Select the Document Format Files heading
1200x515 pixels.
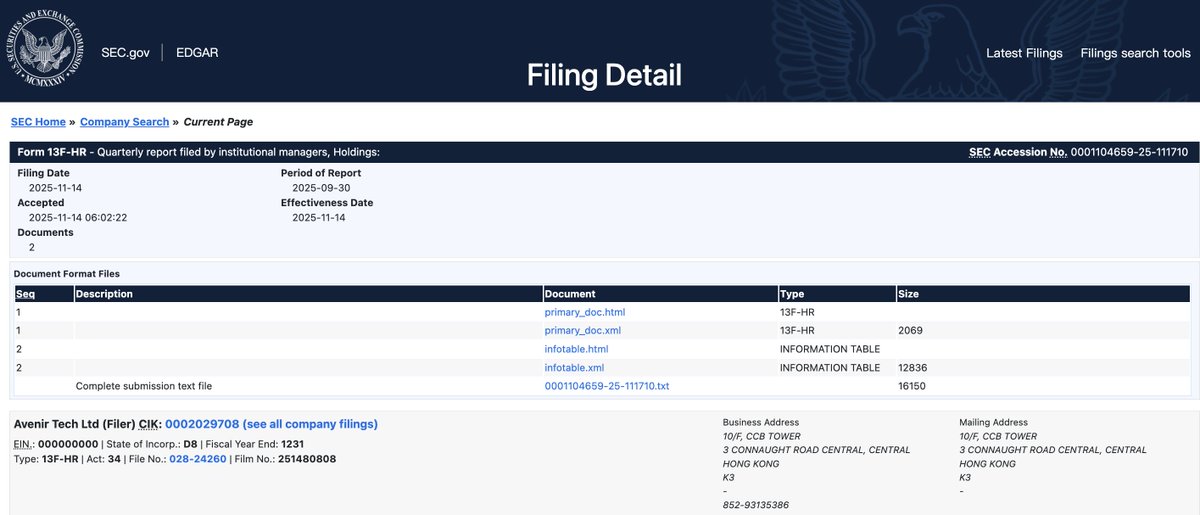[x=66, y=273]
